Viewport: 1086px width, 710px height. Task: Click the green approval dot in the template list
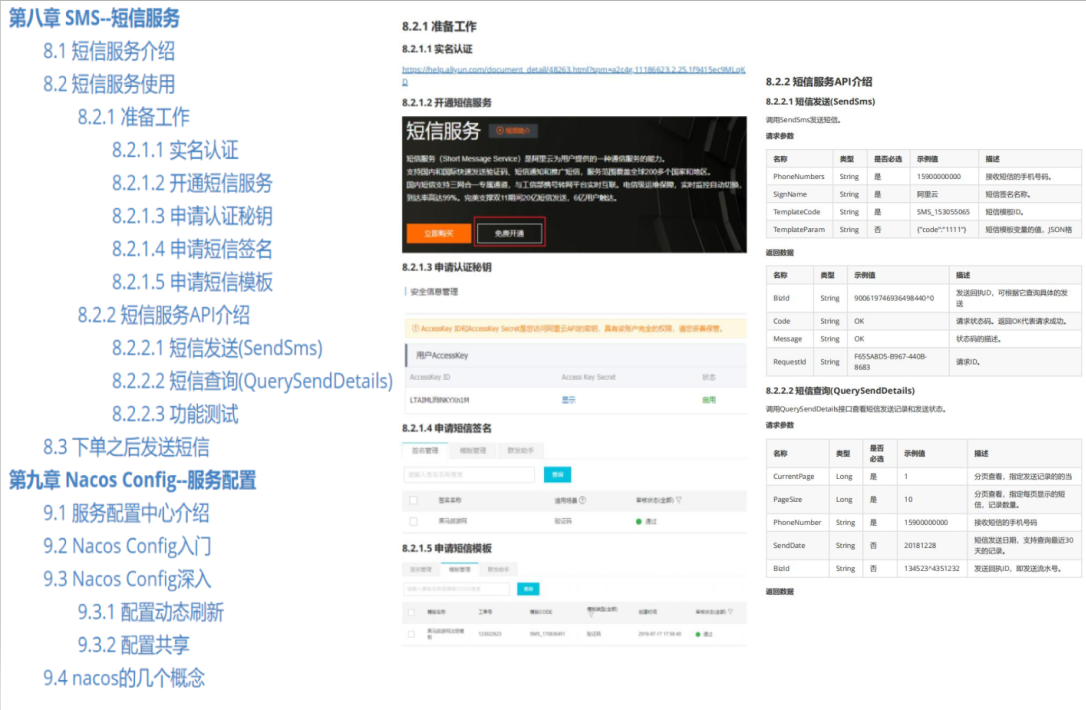coord(698,634)
